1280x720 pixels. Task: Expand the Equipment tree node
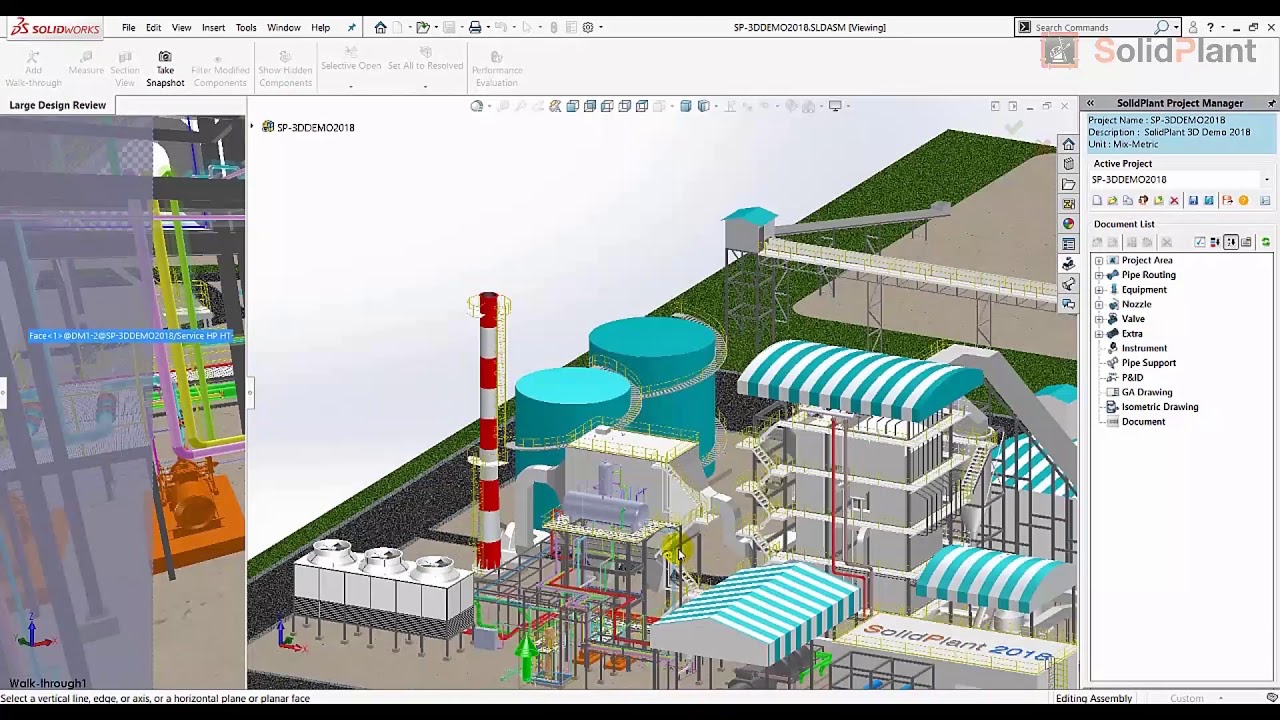[1099, 290]
